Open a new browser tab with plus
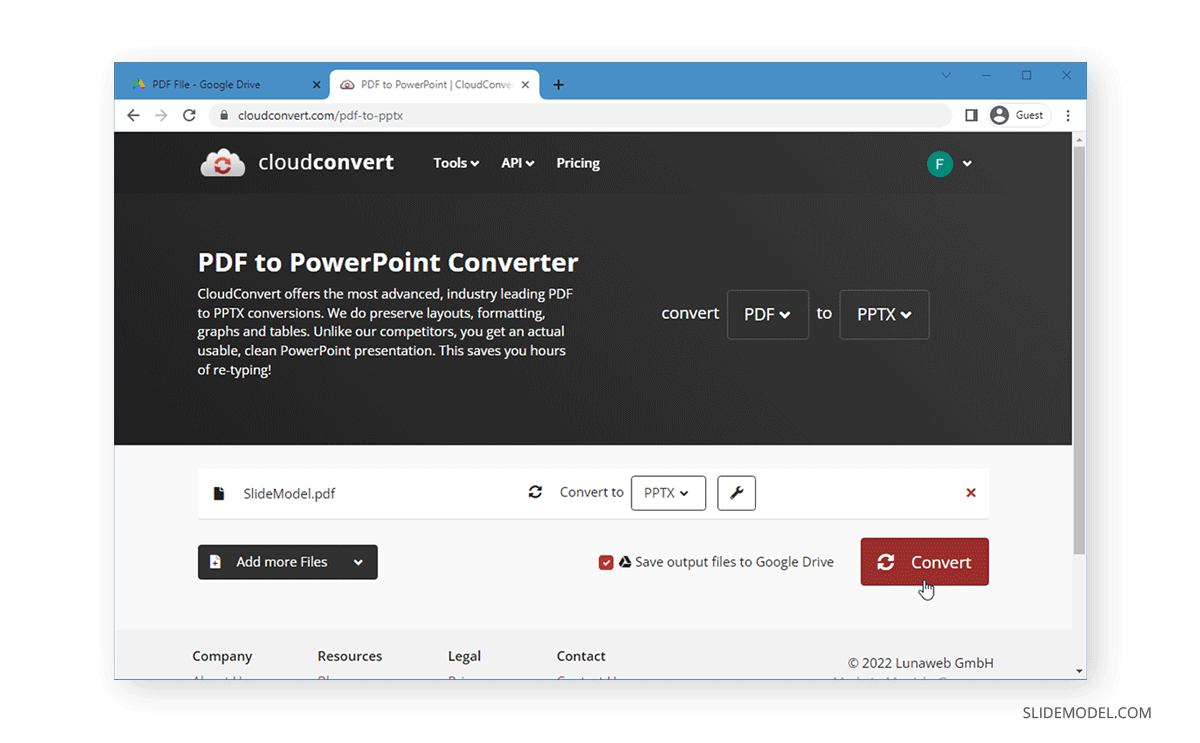The width and height of the screenshot is (1200, 743). coord(558,85)
